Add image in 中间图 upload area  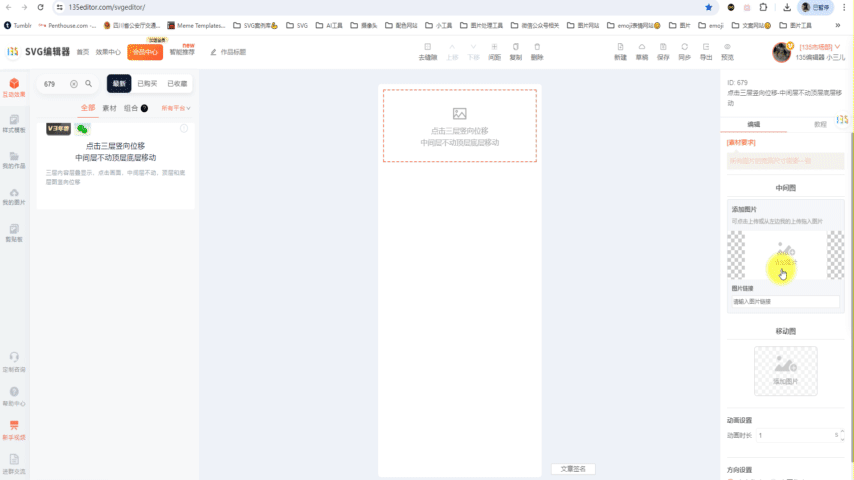[x=785, y=255]
